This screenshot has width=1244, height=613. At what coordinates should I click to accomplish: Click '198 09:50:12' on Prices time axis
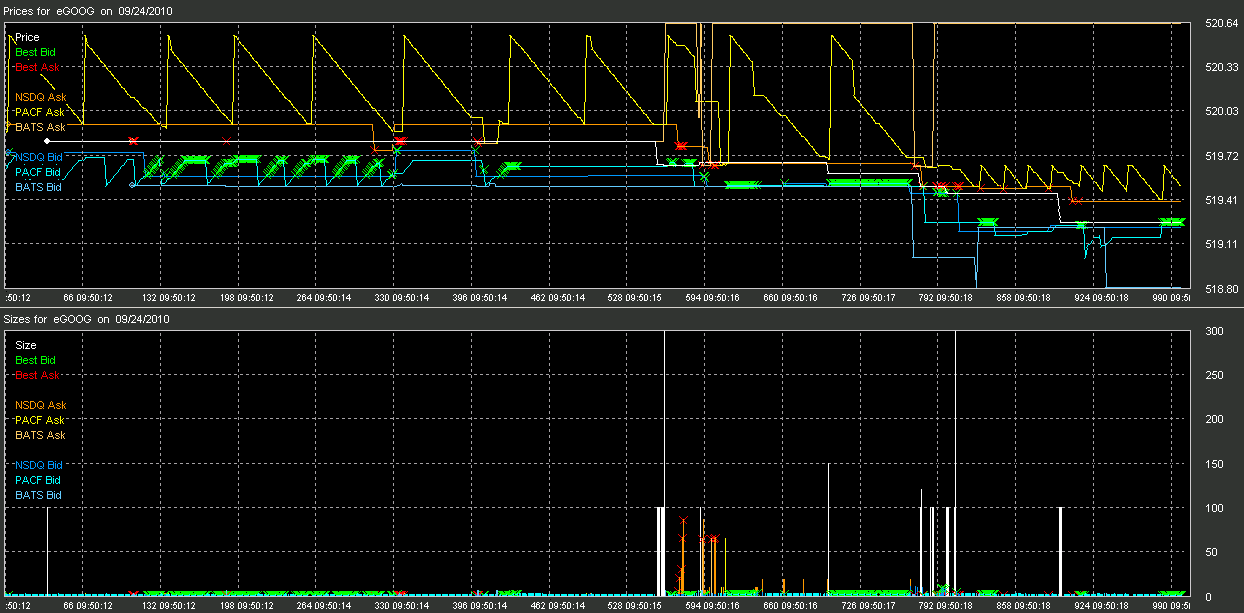click(x=245, y=298)
